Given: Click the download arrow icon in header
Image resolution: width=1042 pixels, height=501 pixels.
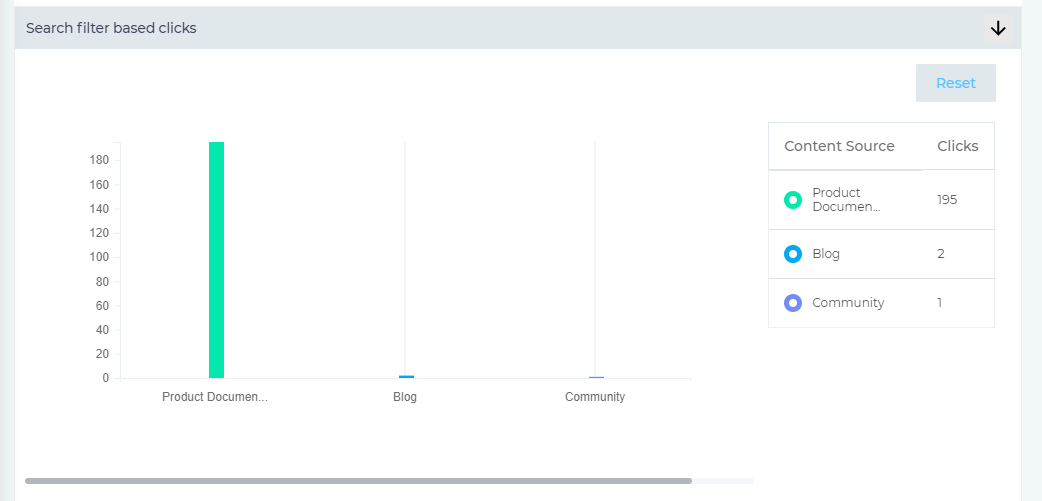Looking at the screenshot, I should pyautogui.click(x=997, y=28).
